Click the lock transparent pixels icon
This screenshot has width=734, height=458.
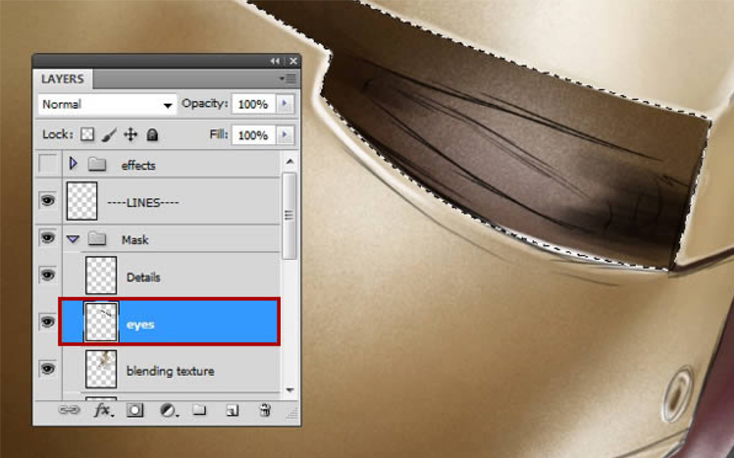87,135
